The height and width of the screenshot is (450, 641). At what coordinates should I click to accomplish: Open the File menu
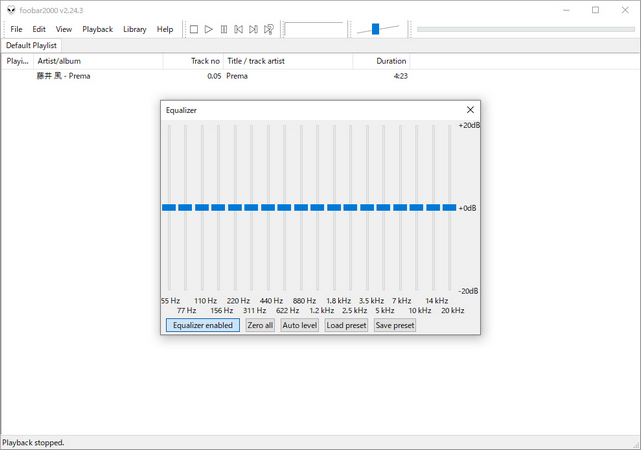[16, 29]
